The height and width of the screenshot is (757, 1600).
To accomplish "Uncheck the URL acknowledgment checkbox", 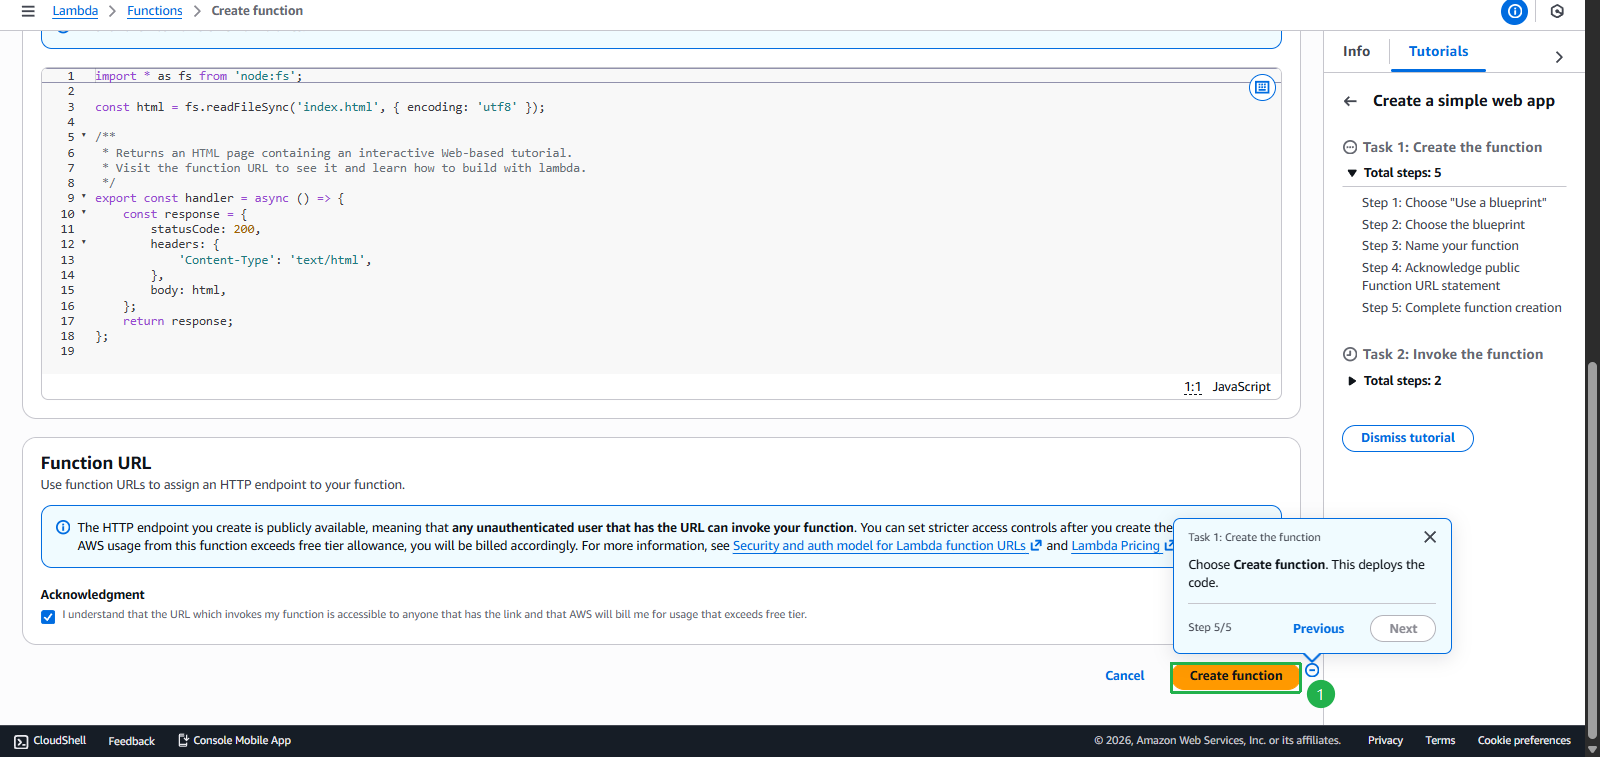I will 48,617.
